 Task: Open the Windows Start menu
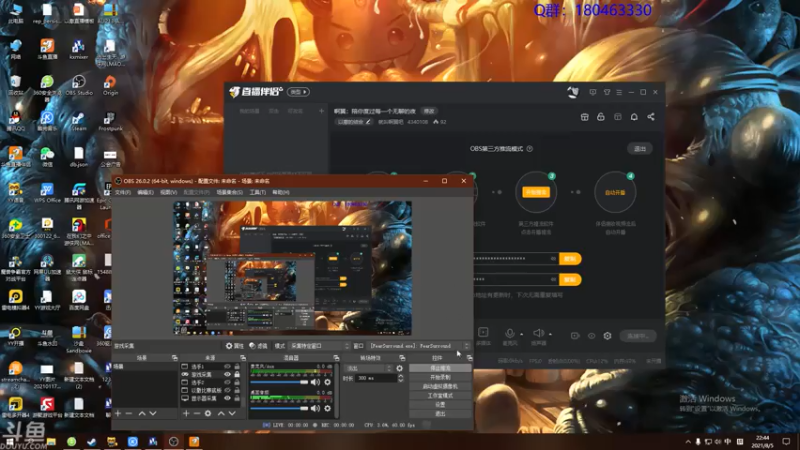[x=9, y=442]
